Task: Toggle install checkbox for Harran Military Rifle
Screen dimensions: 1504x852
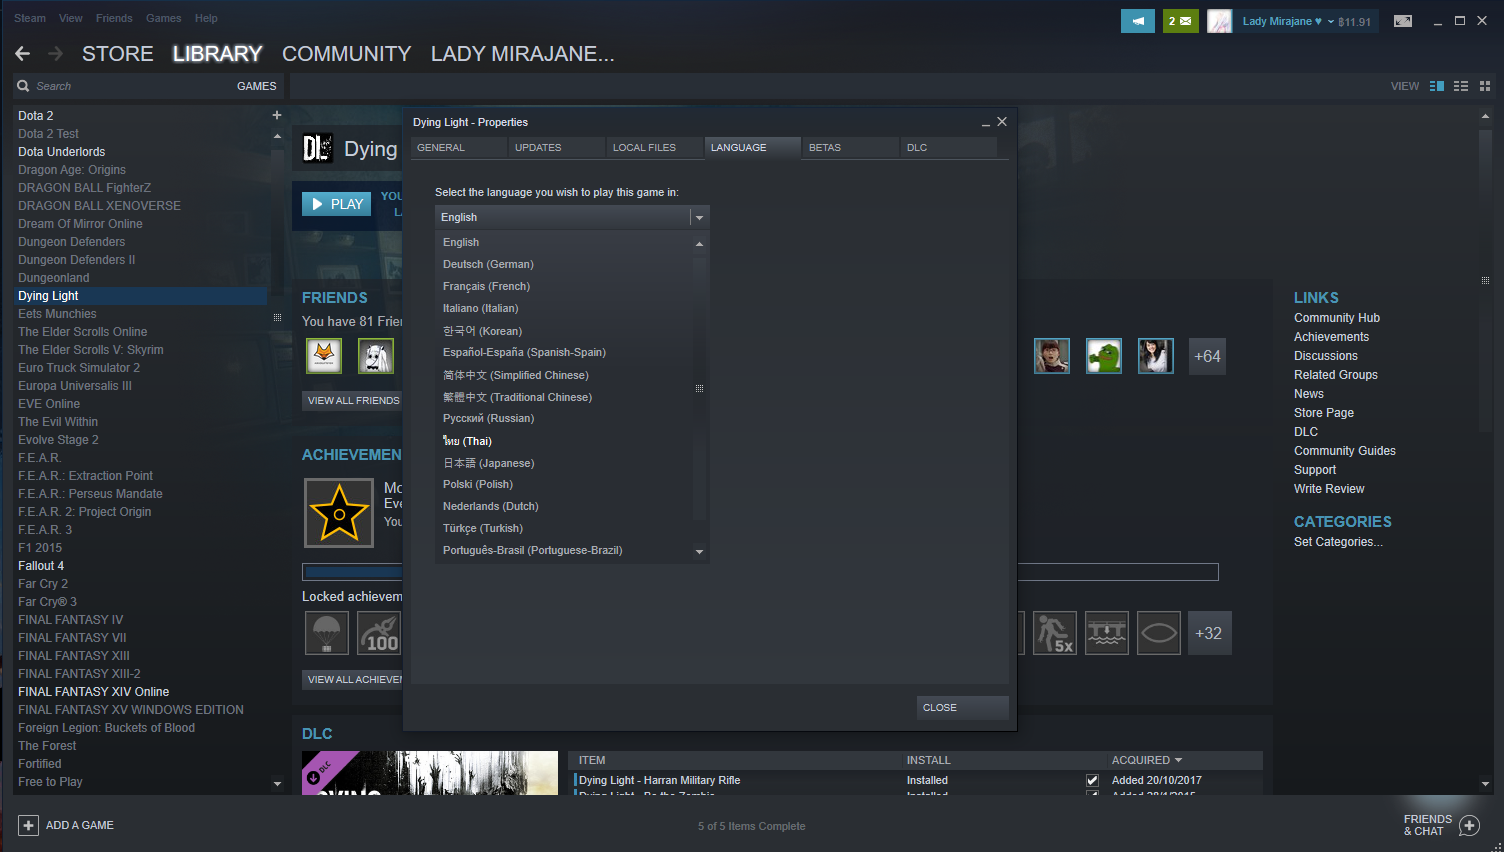Action: (1092, 780)
